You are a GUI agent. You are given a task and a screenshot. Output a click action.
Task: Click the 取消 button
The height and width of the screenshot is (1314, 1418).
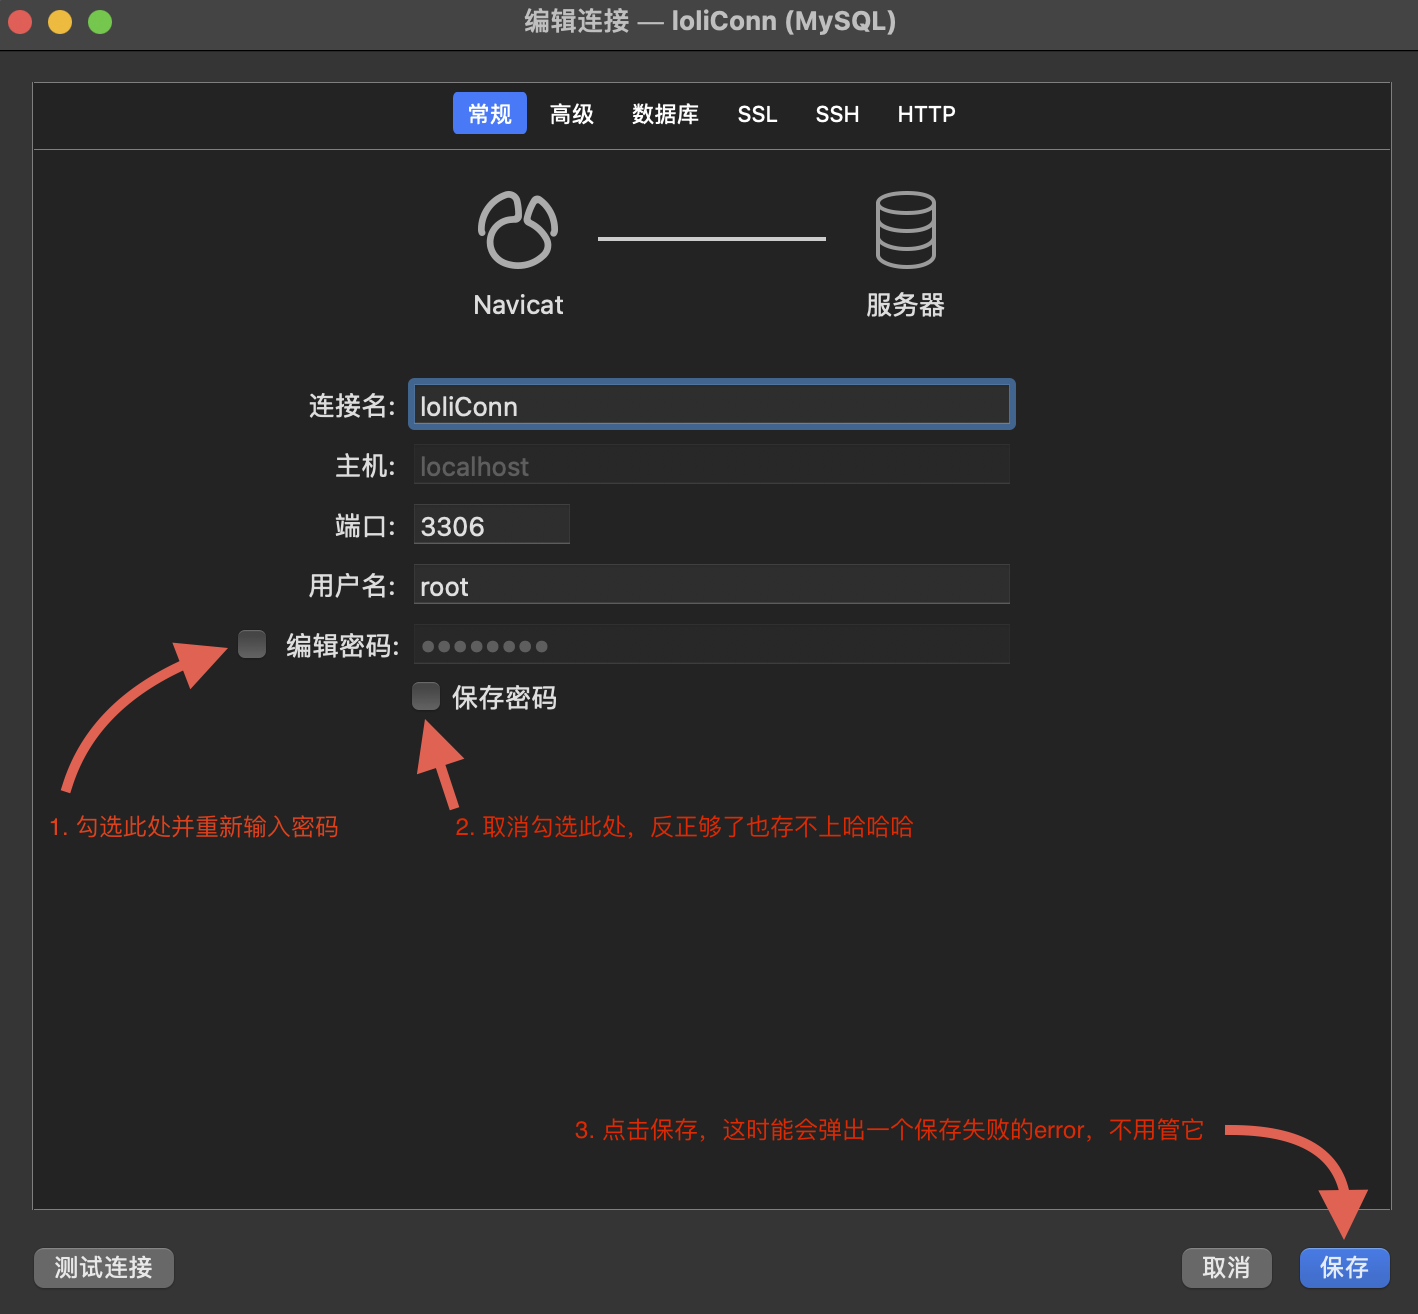click(x=1227, y=1268)
